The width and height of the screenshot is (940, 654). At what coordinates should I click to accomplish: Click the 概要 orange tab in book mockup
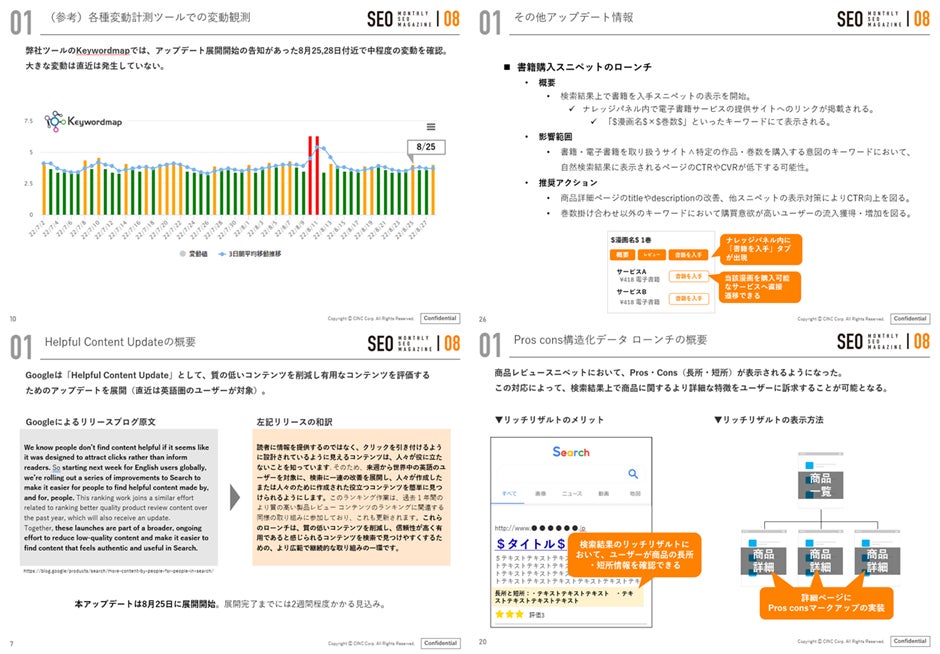pos(623,255)
